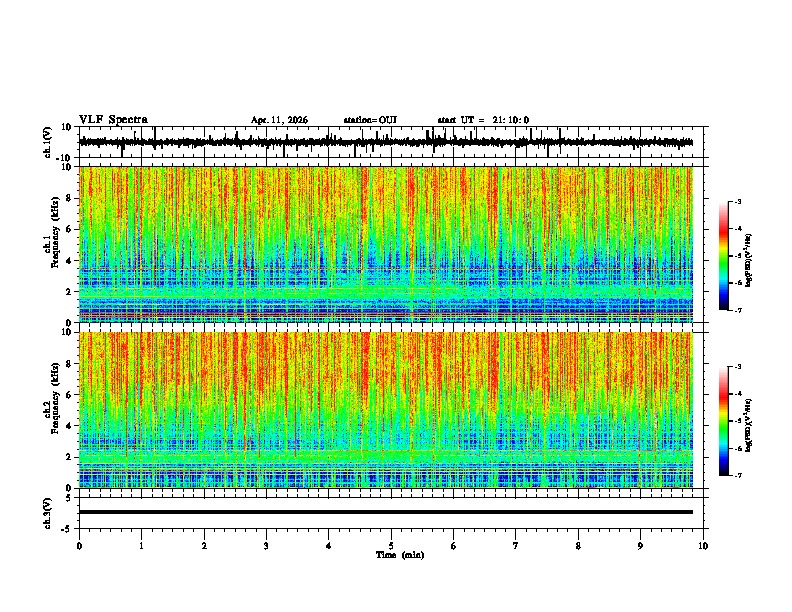Click the ch.1 voltage waveform trace
Viewport: 792px width, 612px height.
386,142
